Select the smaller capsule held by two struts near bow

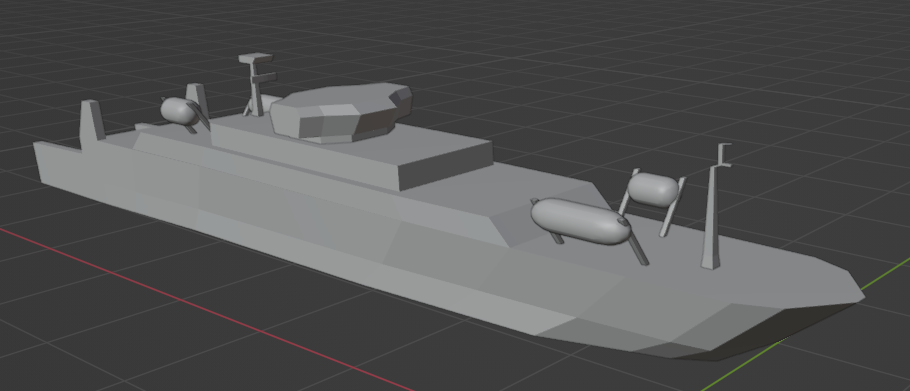(653, 189)
